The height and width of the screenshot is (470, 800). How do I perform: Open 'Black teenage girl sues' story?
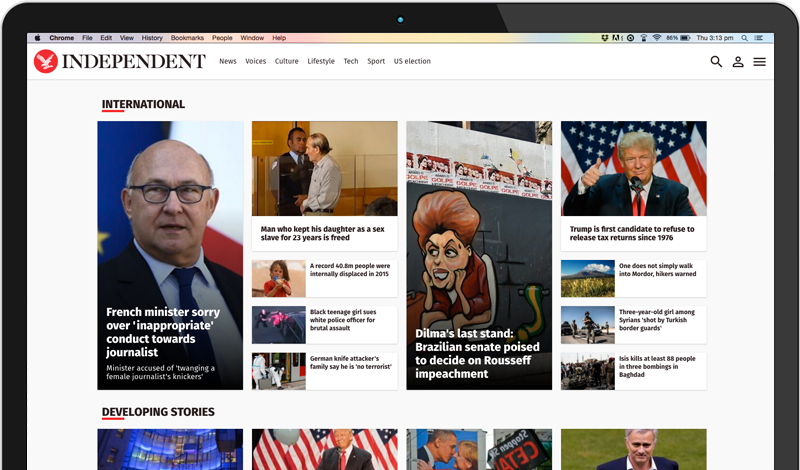343,320
